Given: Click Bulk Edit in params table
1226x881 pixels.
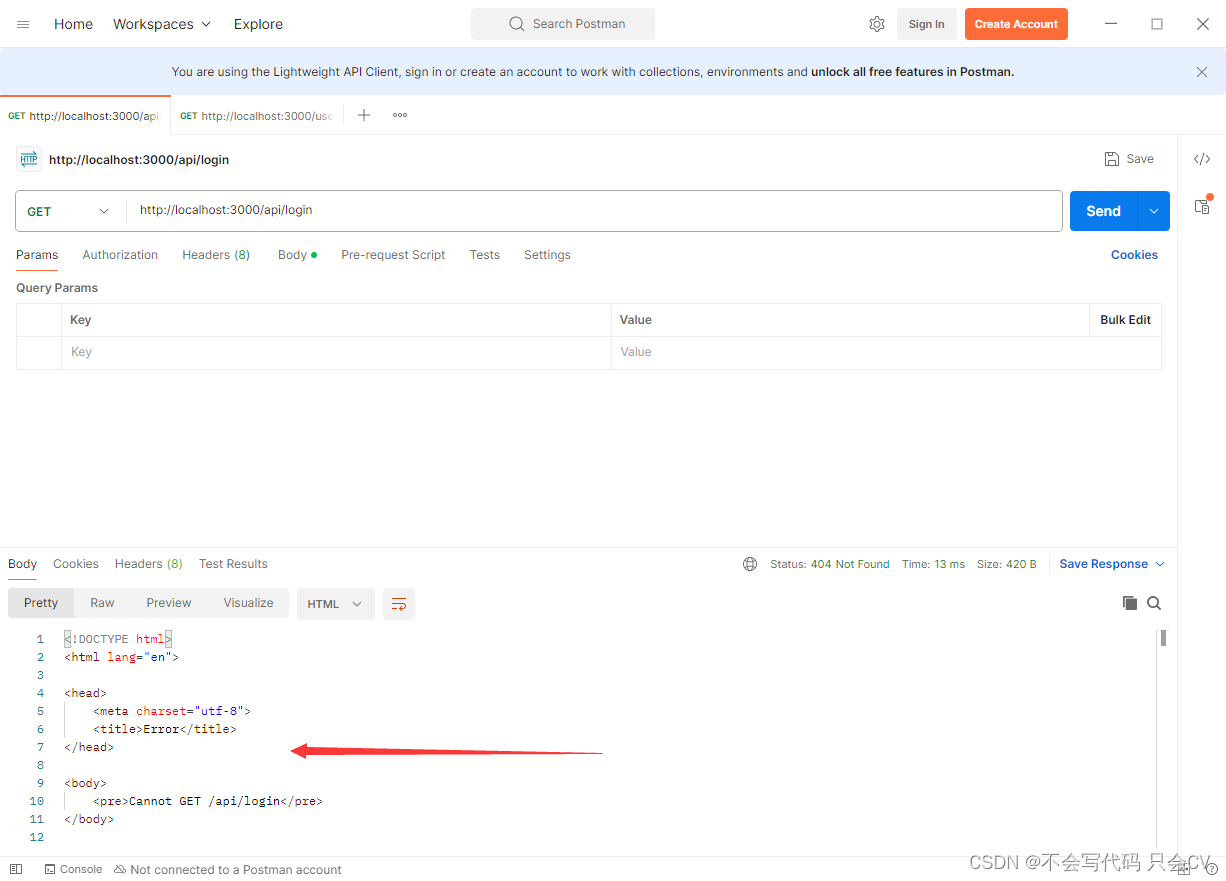Looking at the screenshot, I should 1125,320.
